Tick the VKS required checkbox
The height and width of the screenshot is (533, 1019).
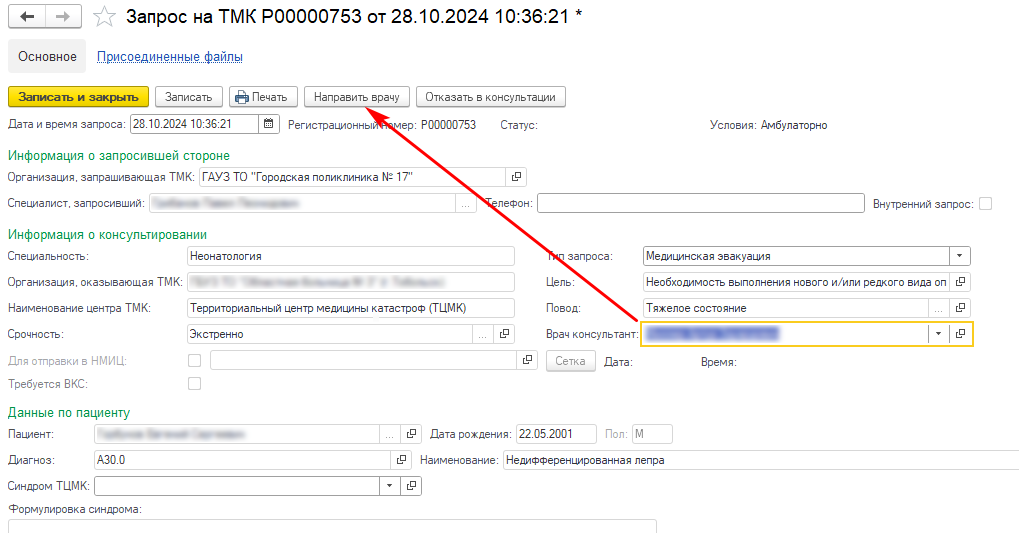click(x=195, y=383)
